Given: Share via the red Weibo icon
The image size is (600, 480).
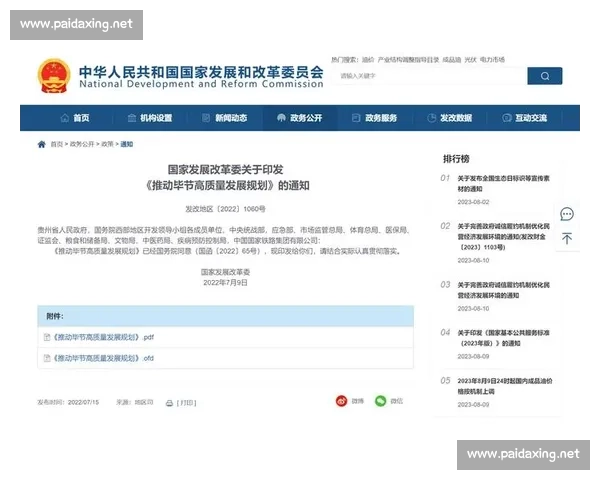Looking at the screenshot, I should coord(341,401).
